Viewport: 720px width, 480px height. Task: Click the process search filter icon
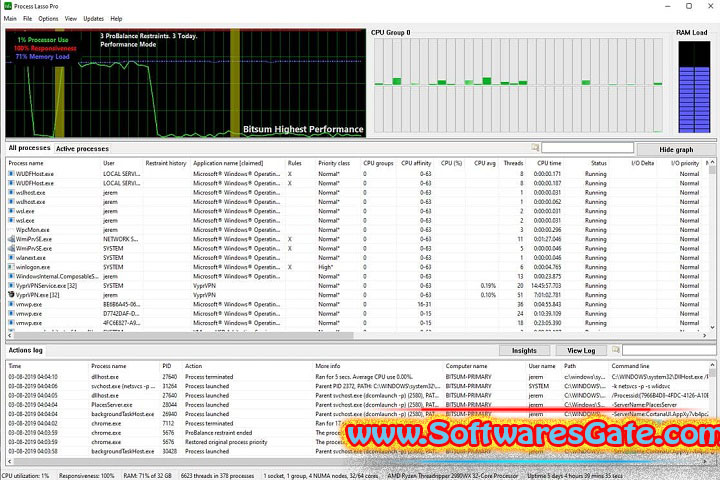pyautogui.click(x=535, y=147)
